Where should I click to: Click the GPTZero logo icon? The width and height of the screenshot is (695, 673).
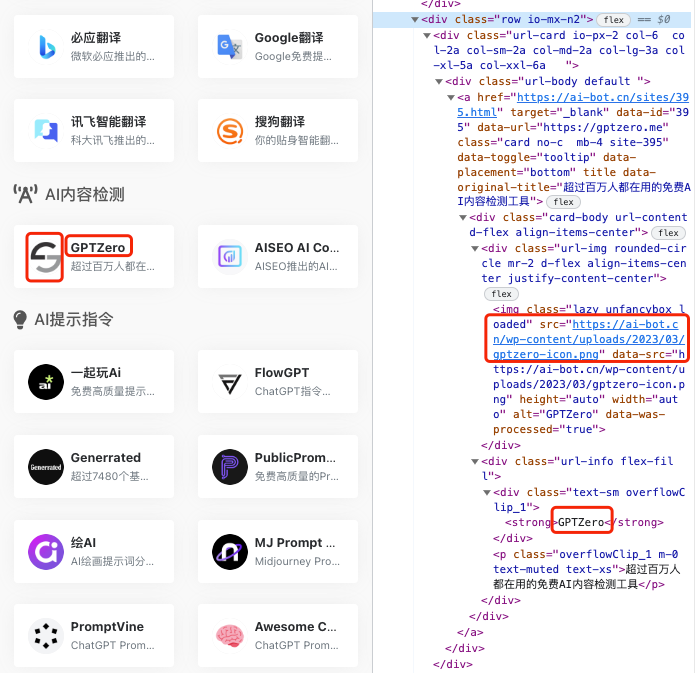point(45,256)
